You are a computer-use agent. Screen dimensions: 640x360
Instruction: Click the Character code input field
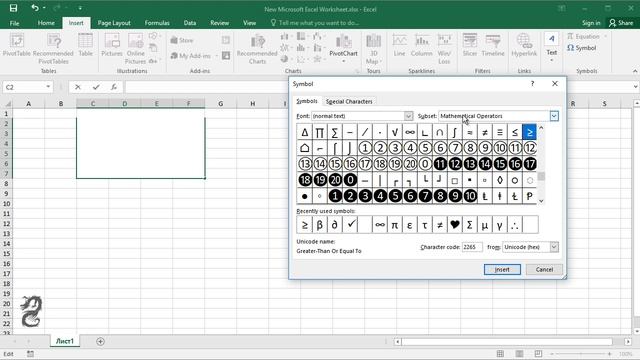coord(472,247)
